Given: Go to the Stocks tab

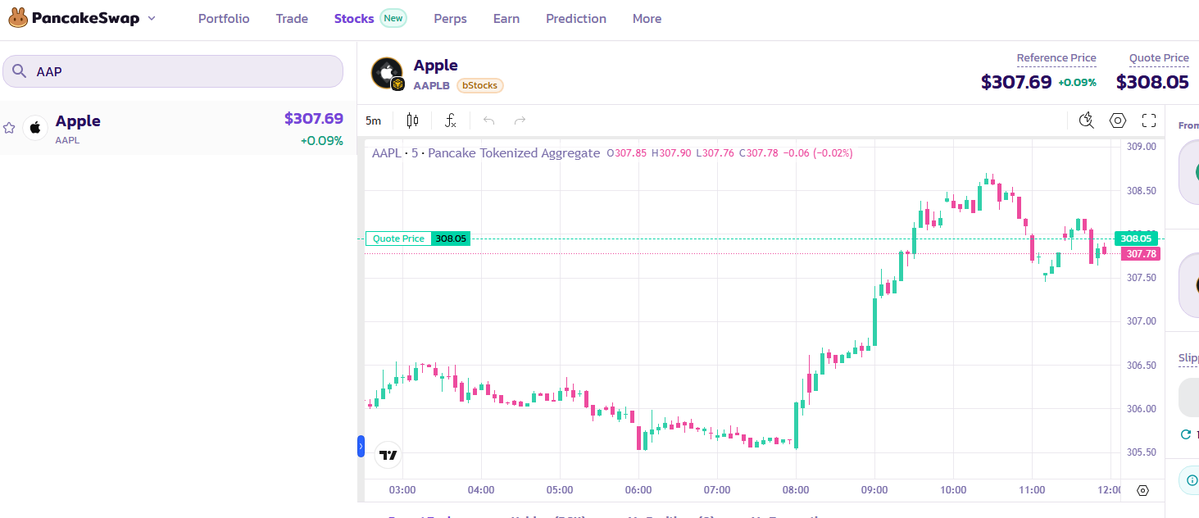Looking at the screenshot, I should [x=354, y=18].
